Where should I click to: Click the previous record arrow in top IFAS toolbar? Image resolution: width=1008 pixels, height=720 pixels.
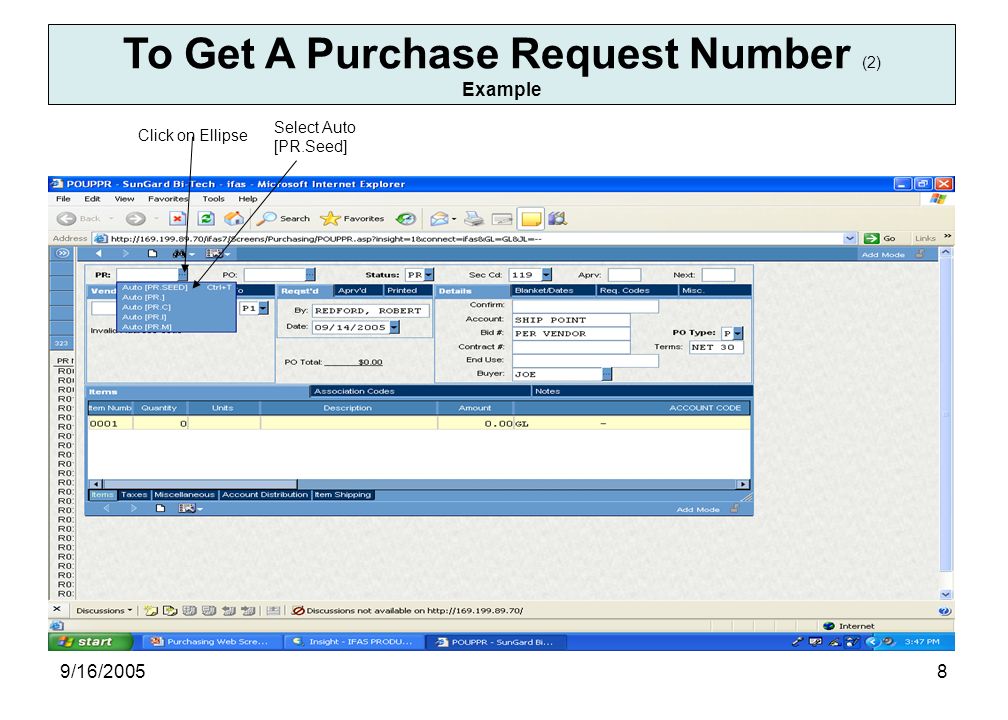coord(98,254)
